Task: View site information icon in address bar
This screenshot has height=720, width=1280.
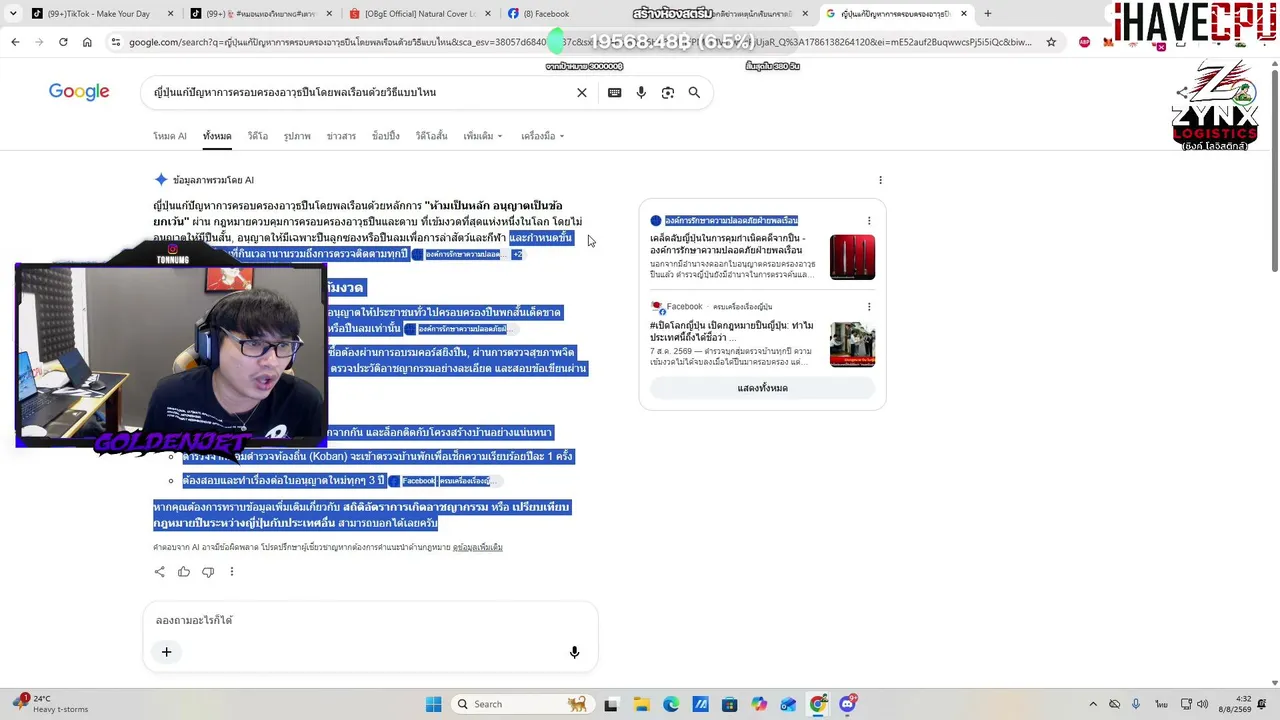Action: coord(116,42)
